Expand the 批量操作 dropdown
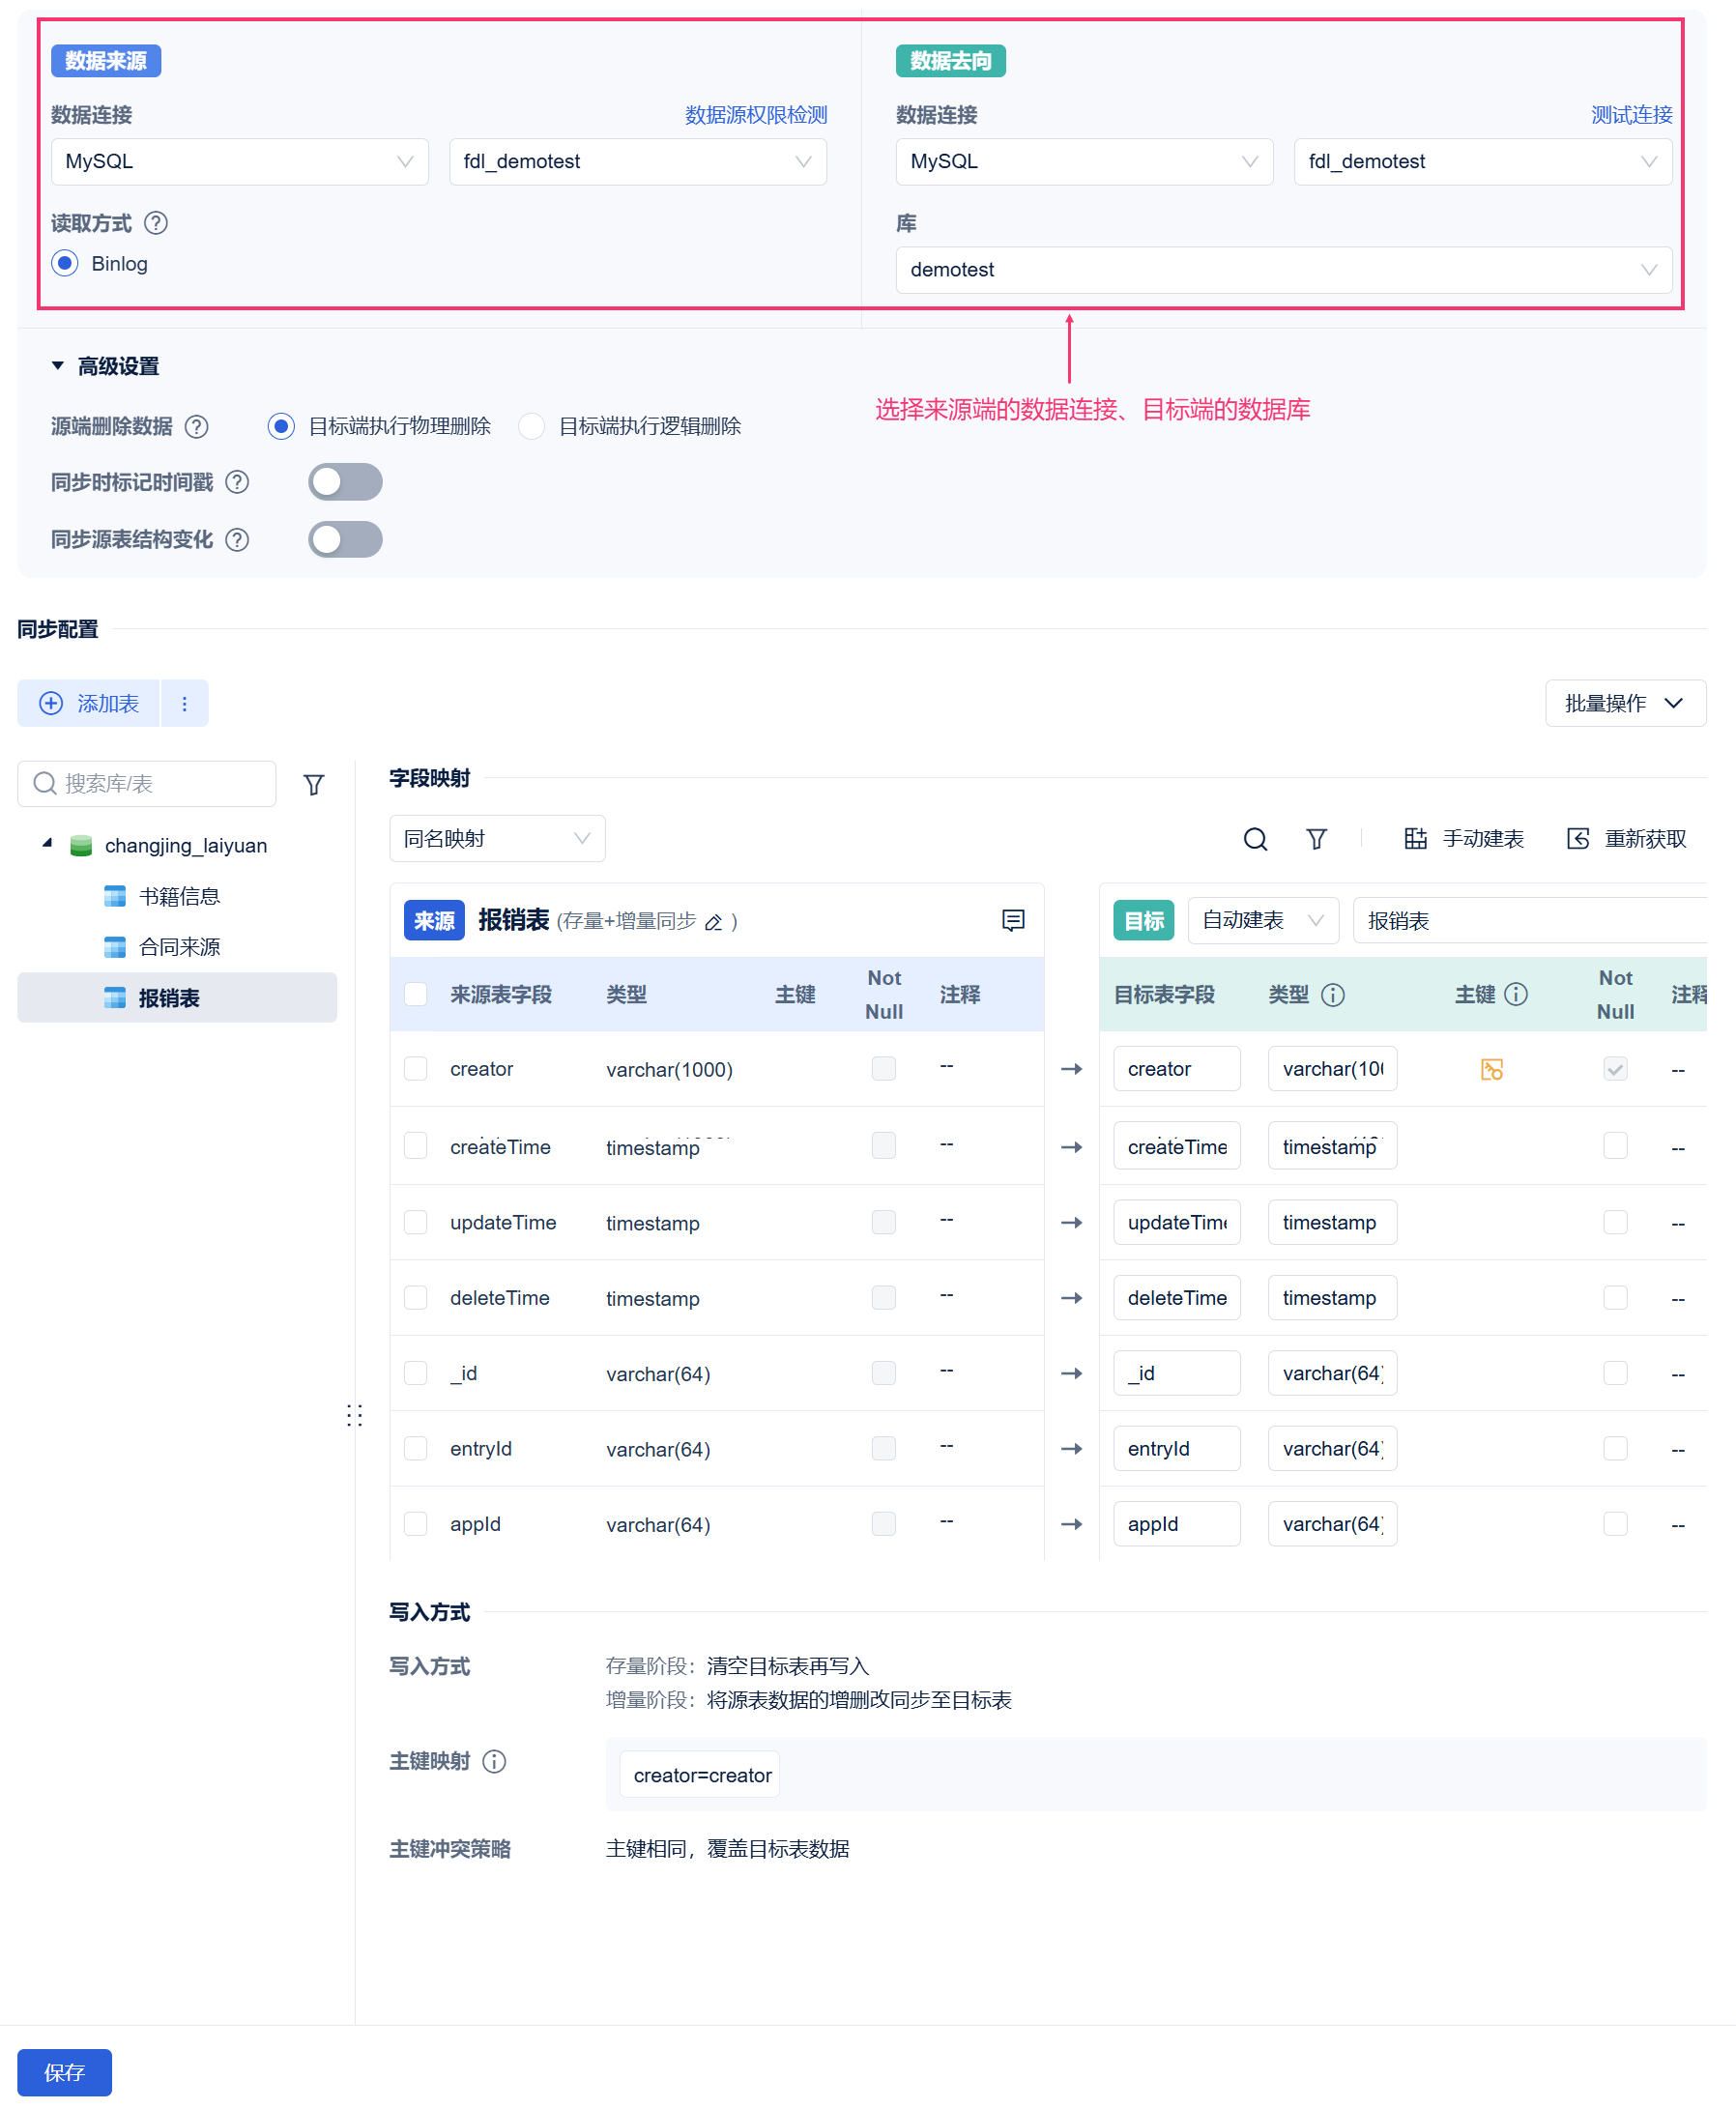 click(x=1624, y=703)
